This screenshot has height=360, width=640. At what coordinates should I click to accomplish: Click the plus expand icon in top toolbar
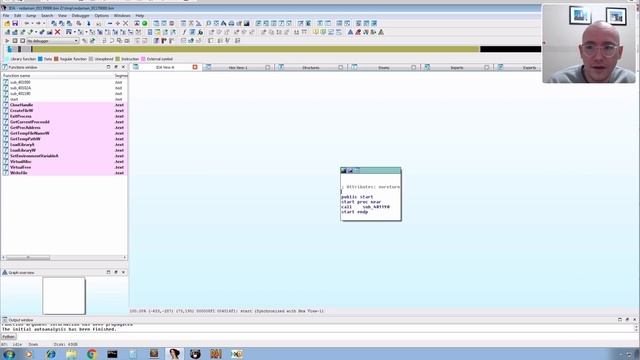[118, 24]
